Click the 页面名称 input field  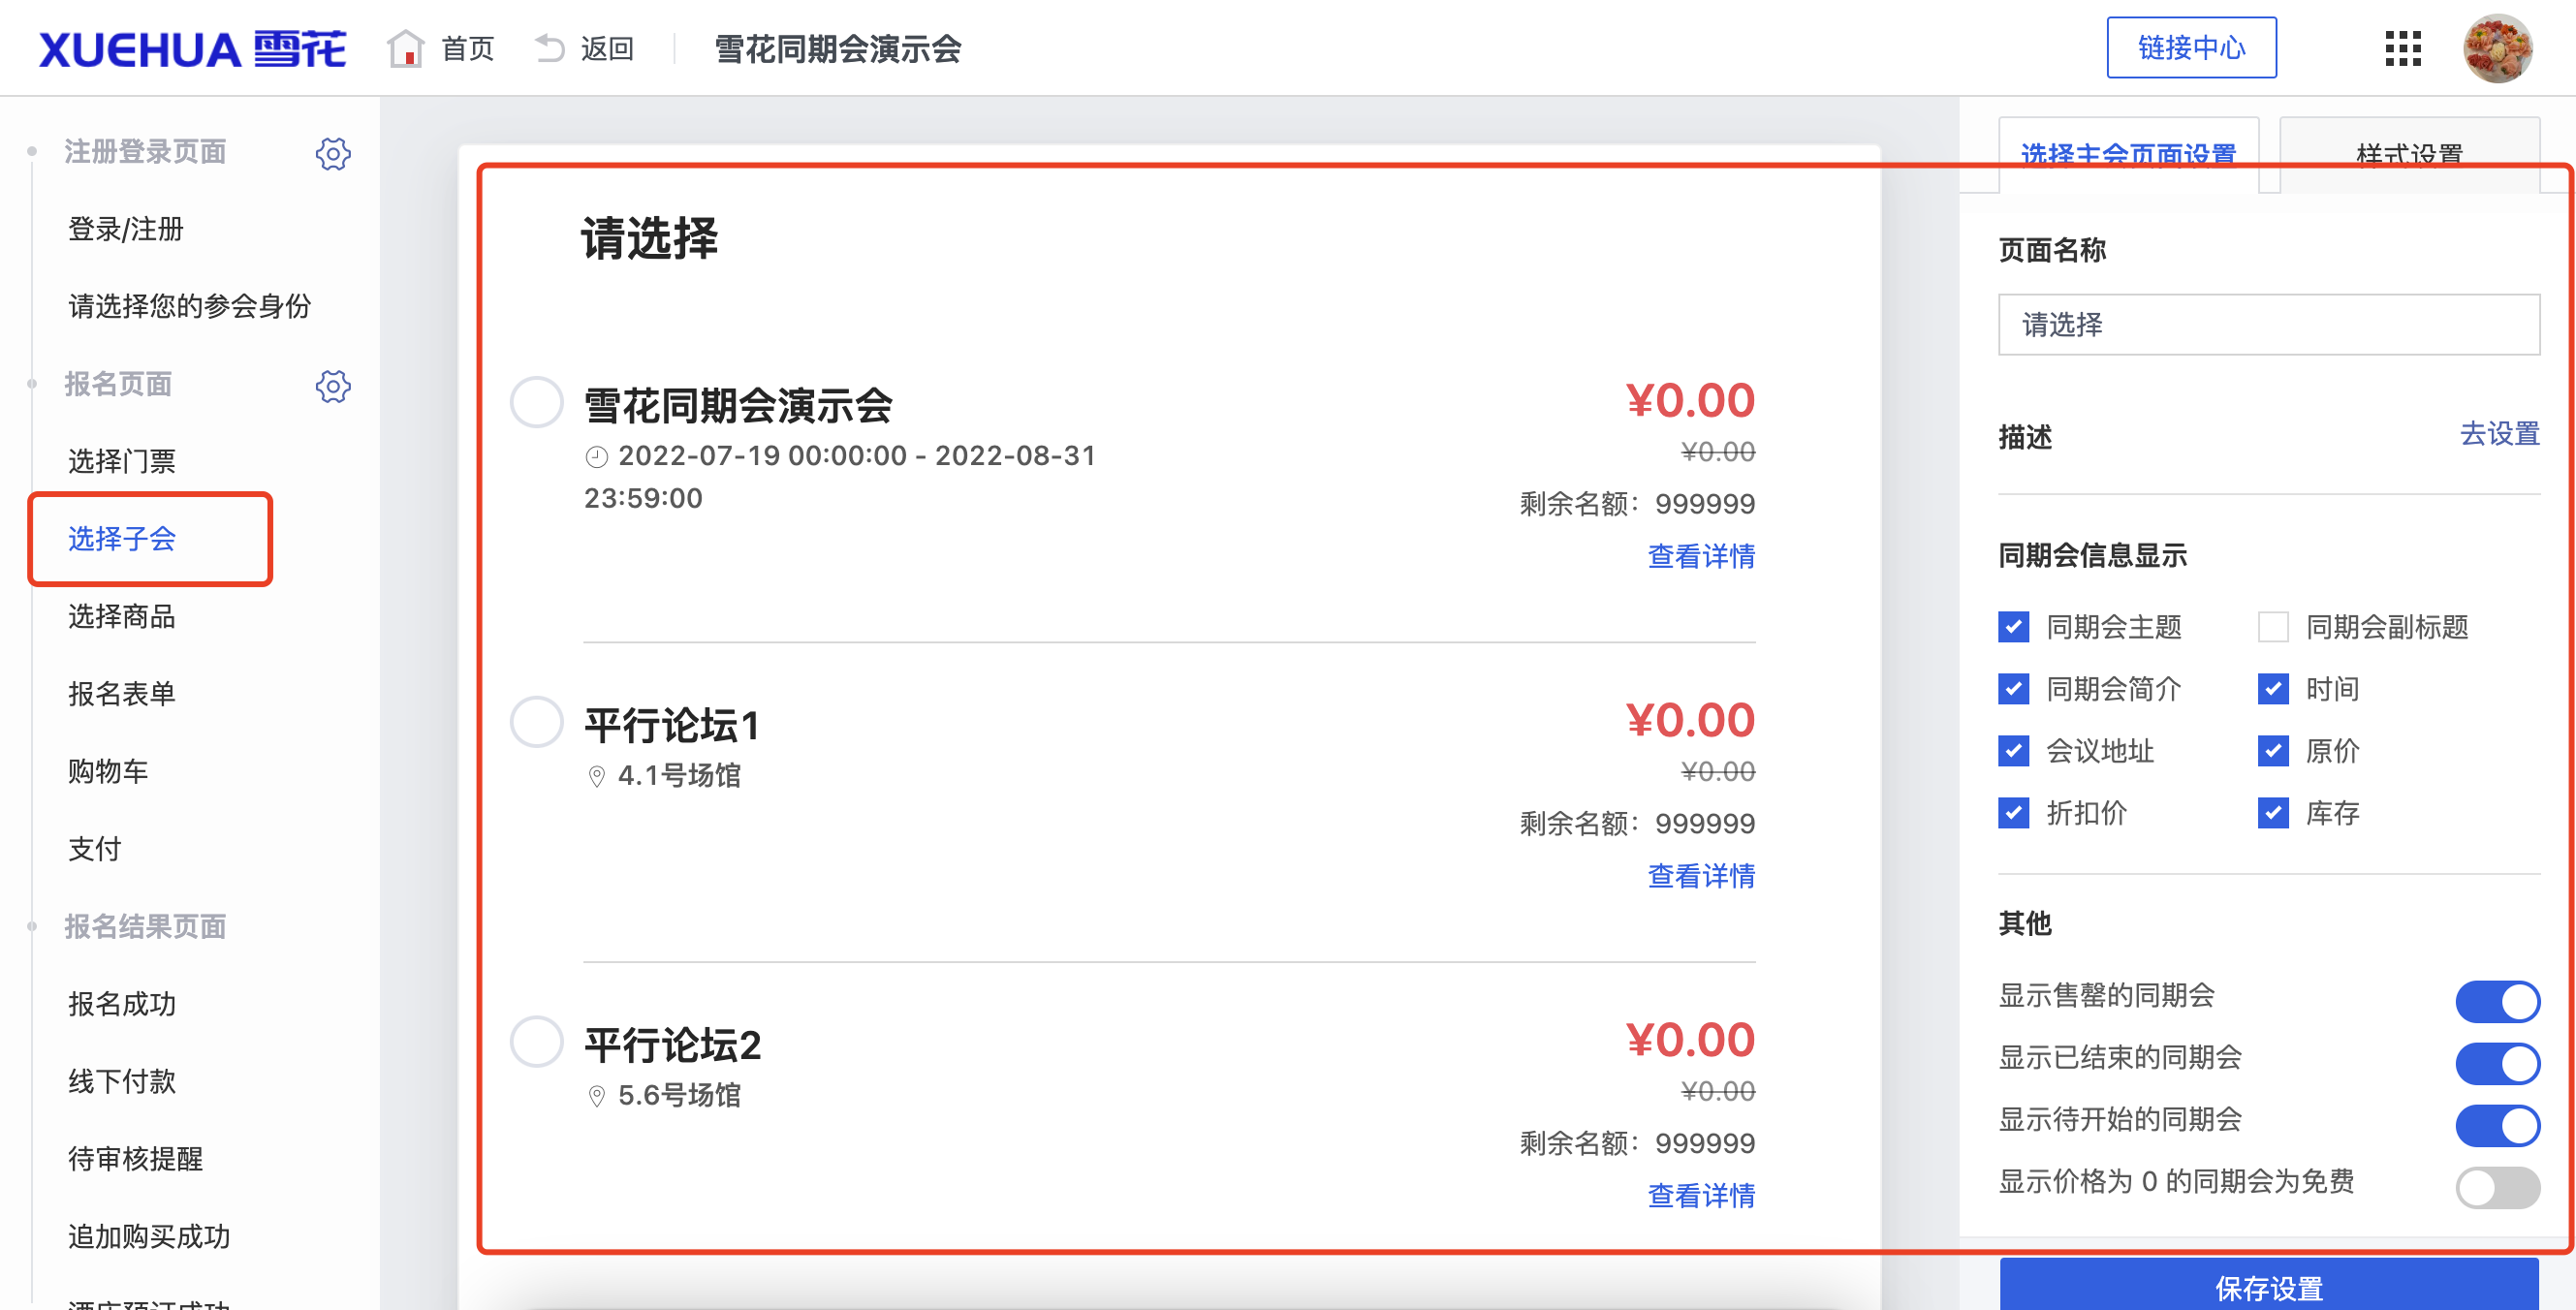click(2268, 325)
